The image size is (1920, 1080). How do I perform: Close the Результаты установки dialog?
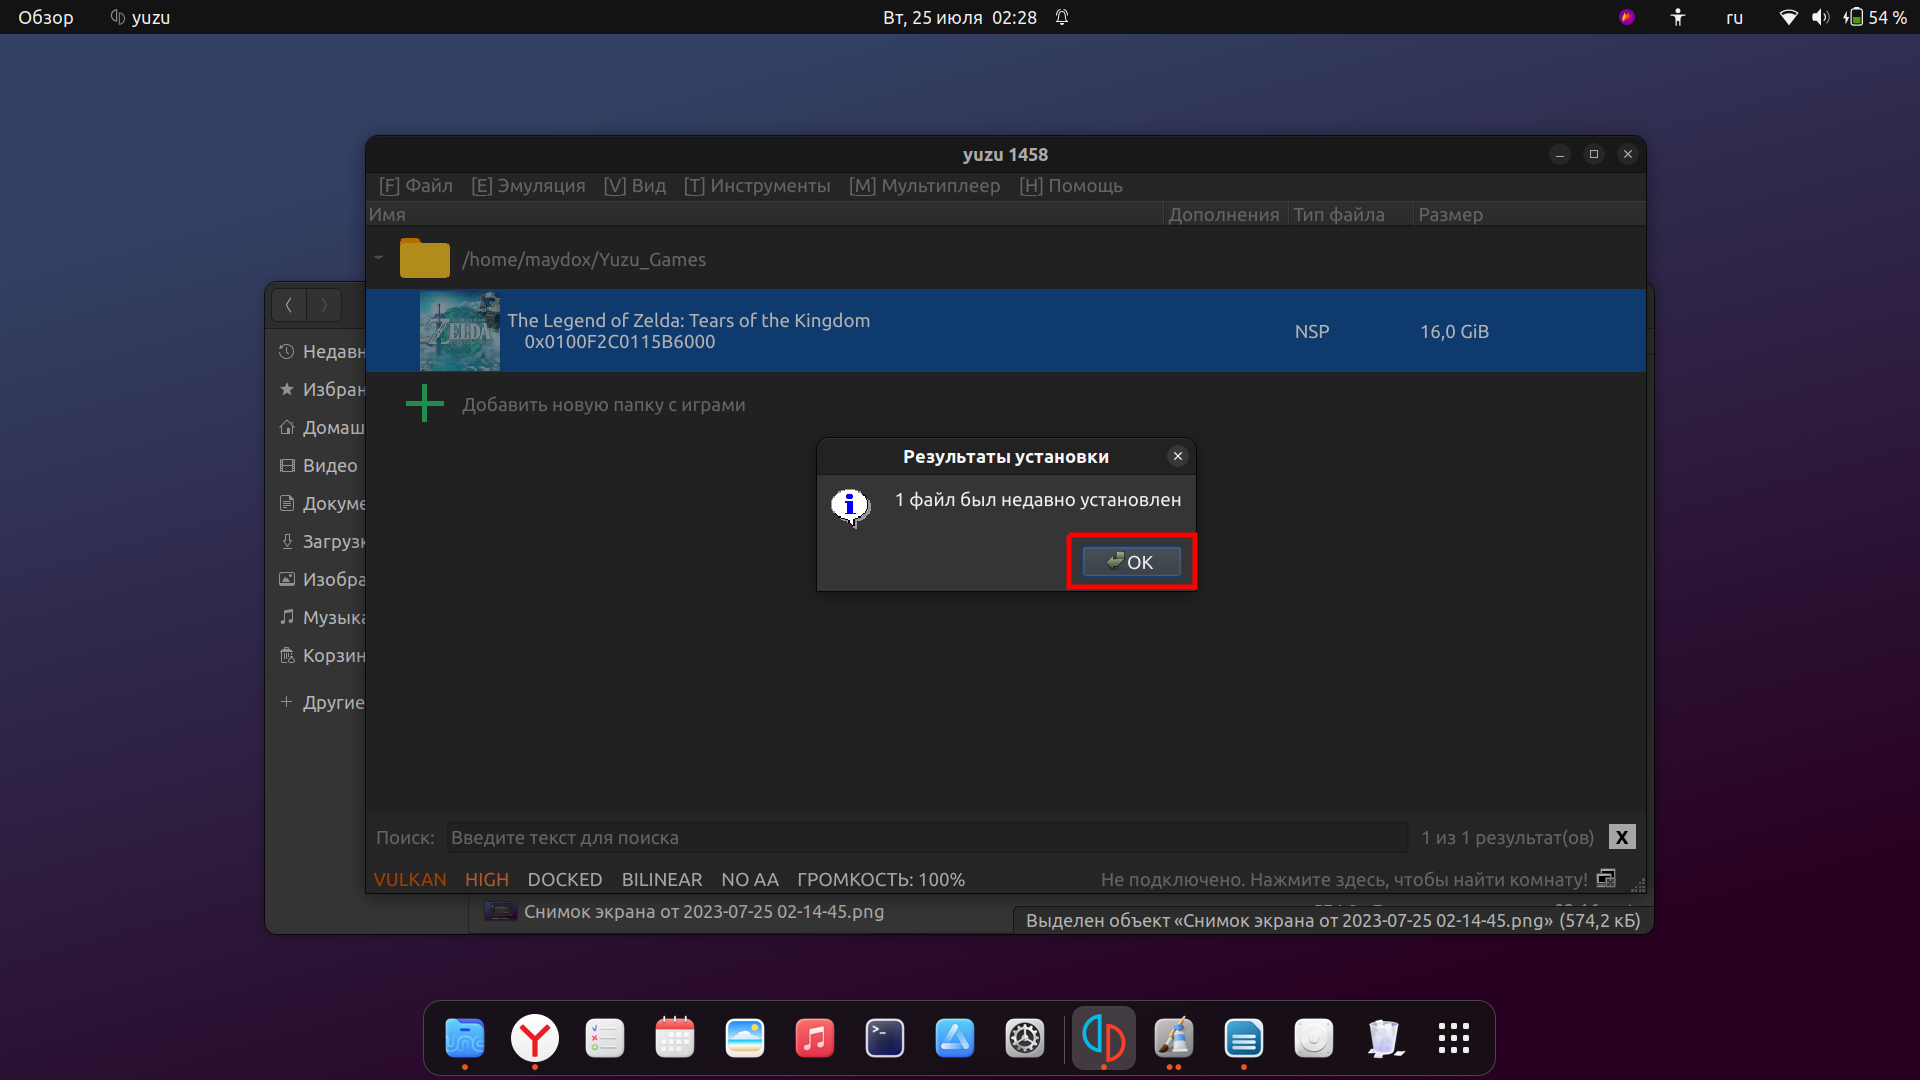pos(1178,456)
